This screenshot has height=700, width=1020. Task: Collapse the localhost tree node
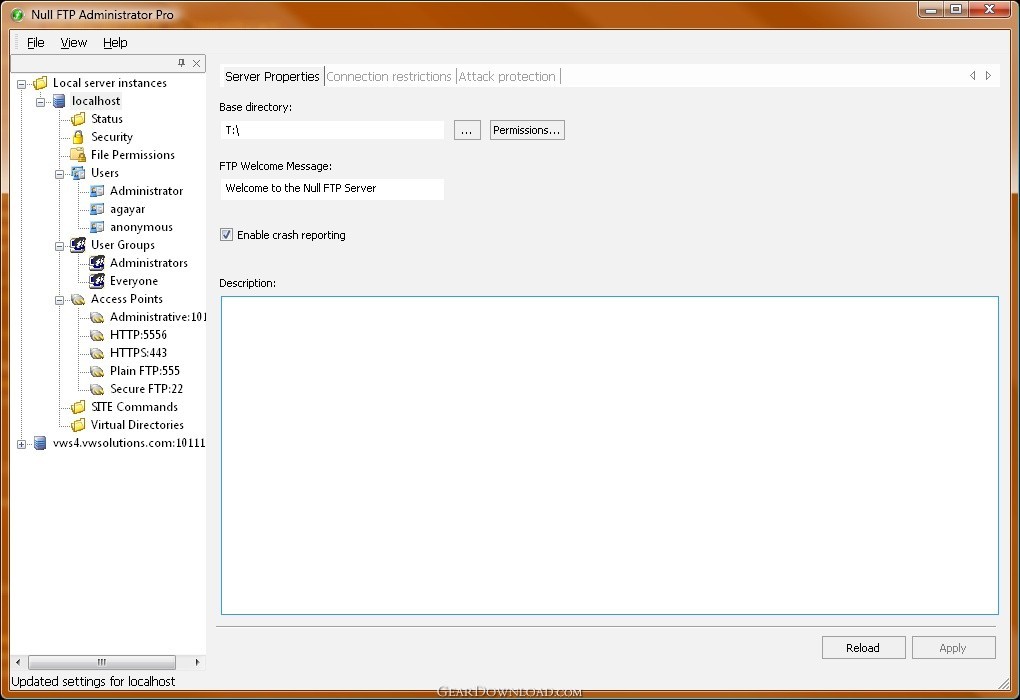pyautogui.click(x=40, y=102)
